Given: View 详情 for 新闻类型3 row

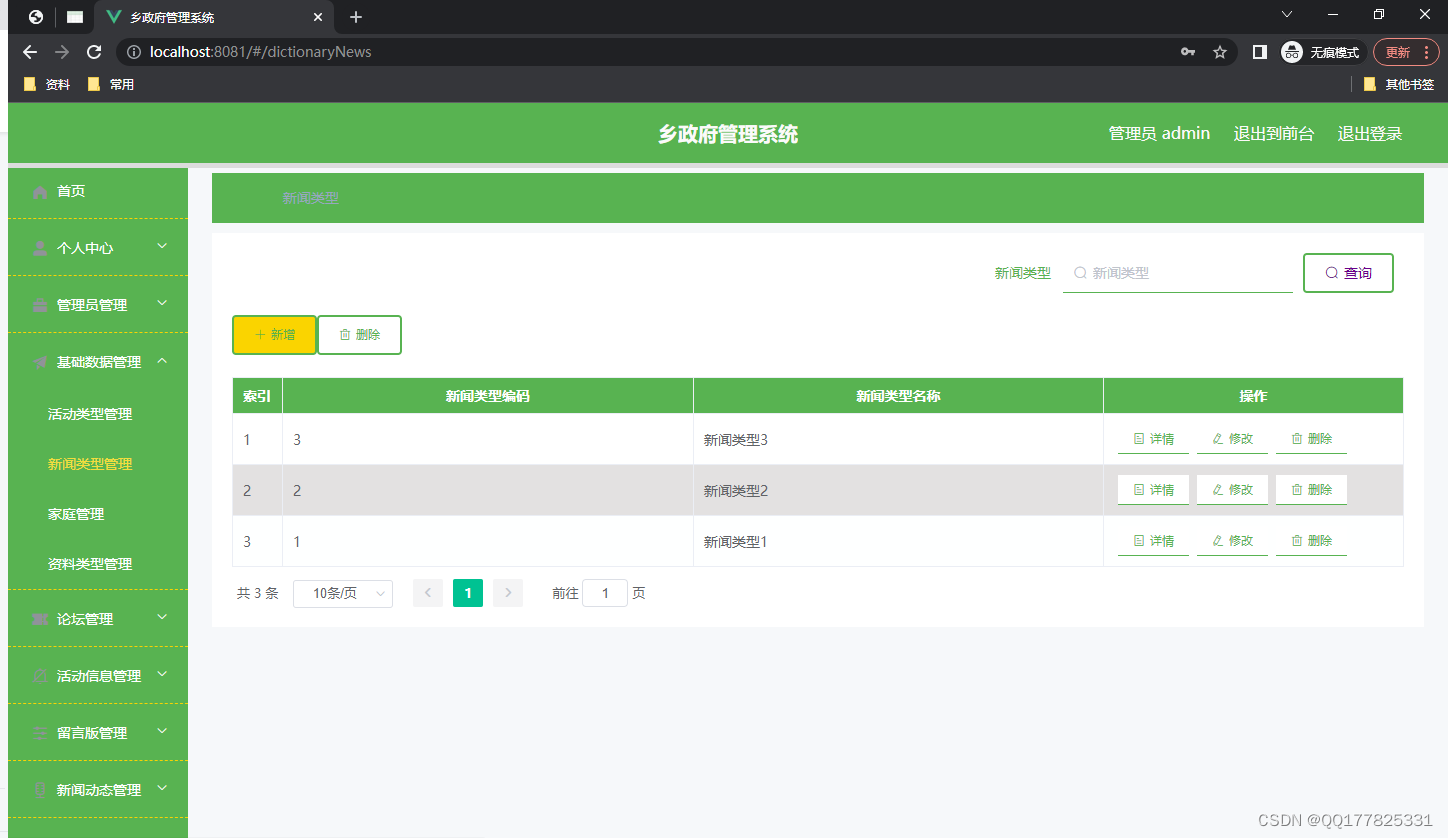Looking at the screenshot, I should [1153, 439].
